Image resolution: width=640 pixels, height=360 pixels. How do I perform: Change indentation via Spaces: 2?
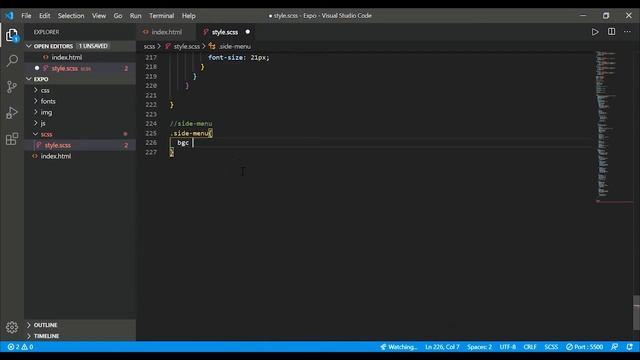[x=479, y=347]
